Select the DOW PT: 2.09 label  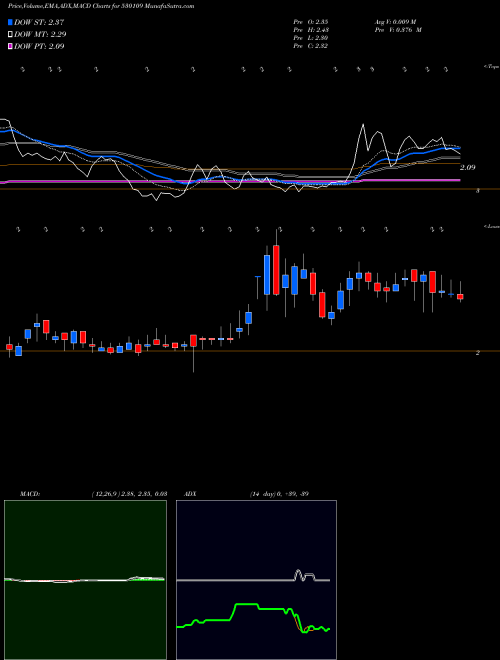click(39, 46)
